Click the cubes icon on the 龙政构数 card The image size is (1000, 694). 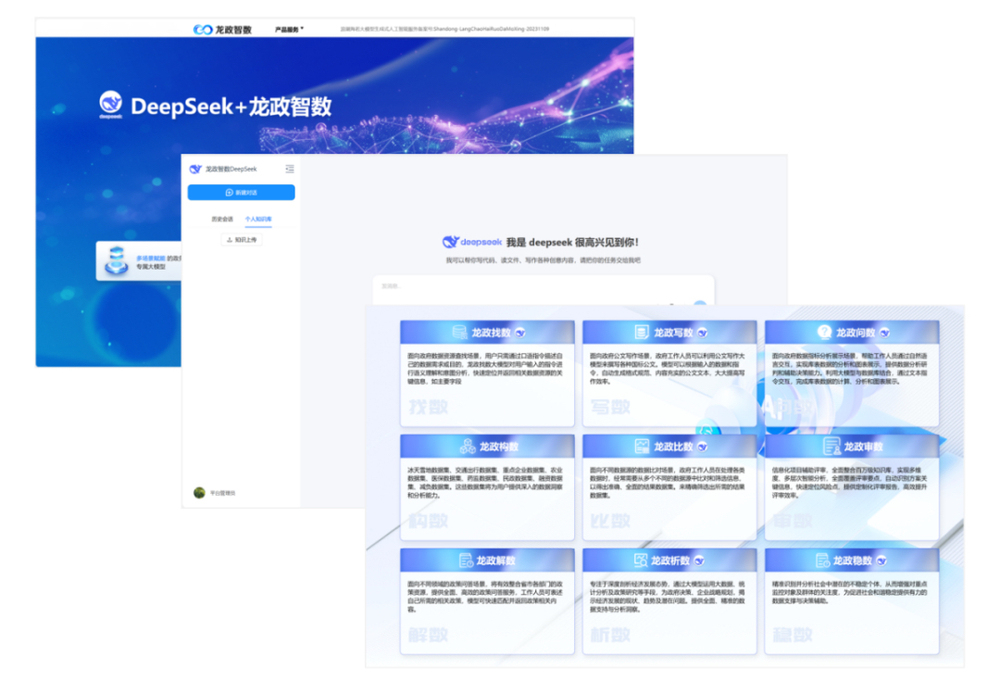tap(467, 447)
